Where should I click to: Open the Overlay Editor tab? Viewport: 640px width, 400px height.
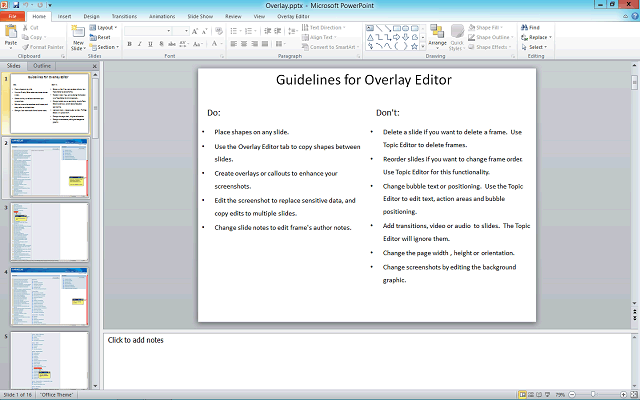pyautogui.click(x=293, y=17)
